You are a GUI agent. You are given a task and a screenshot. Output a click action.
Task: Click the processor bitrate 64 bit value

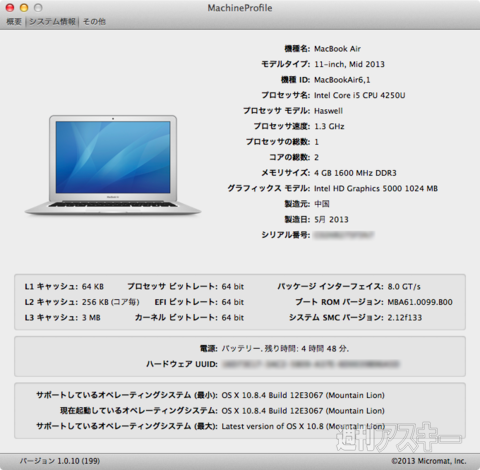(x=233, y=286)
